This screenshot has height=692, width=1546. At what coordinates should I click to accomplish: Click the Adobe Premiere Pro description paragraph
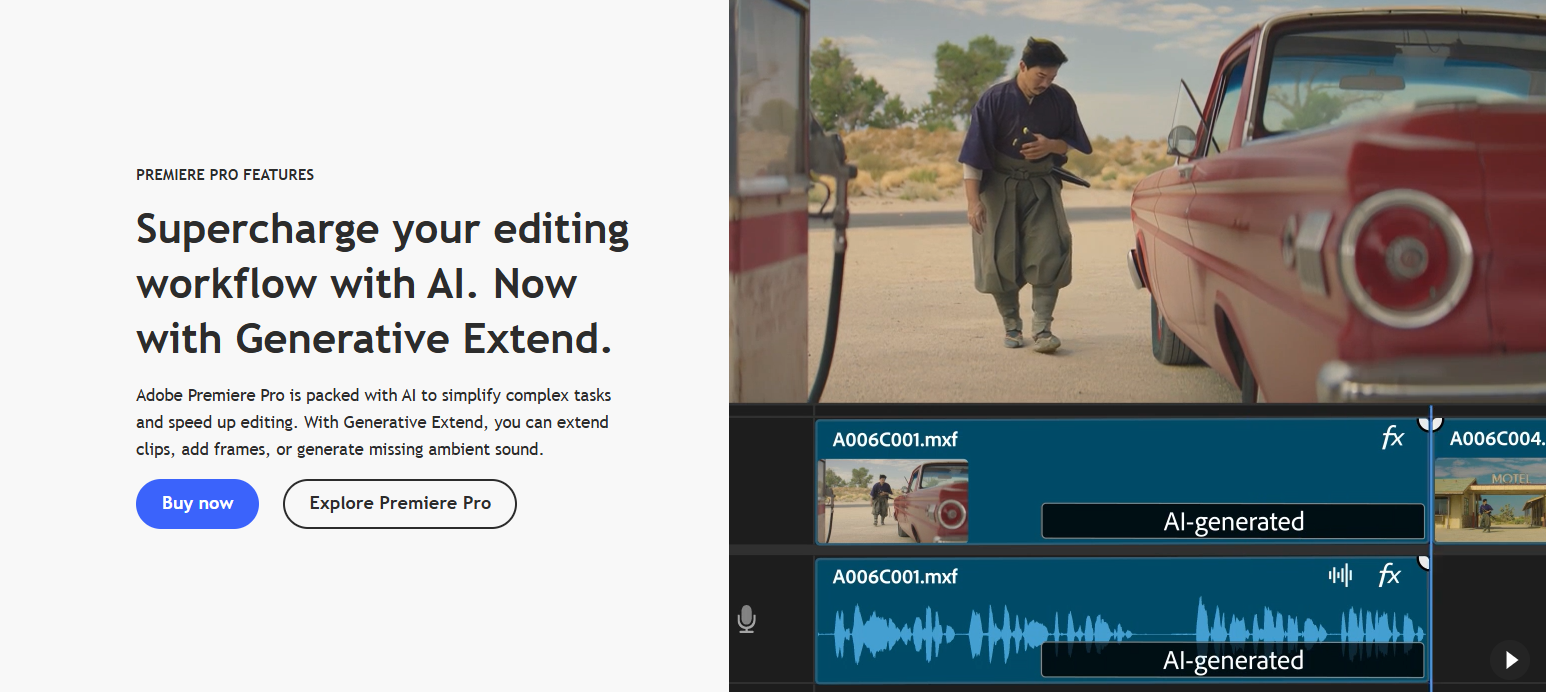[373, 422]
